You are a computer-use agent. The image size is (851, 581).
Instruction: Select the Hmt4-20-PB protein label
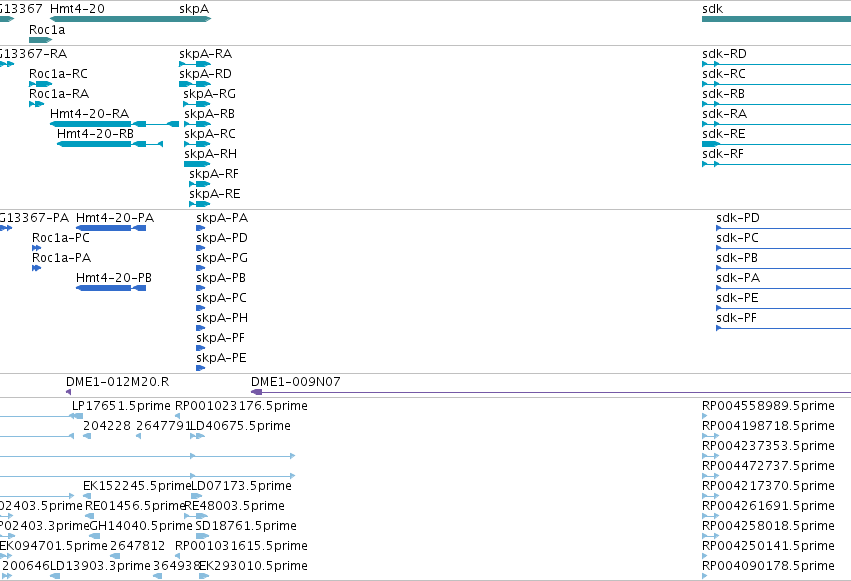tap(114, 278)
